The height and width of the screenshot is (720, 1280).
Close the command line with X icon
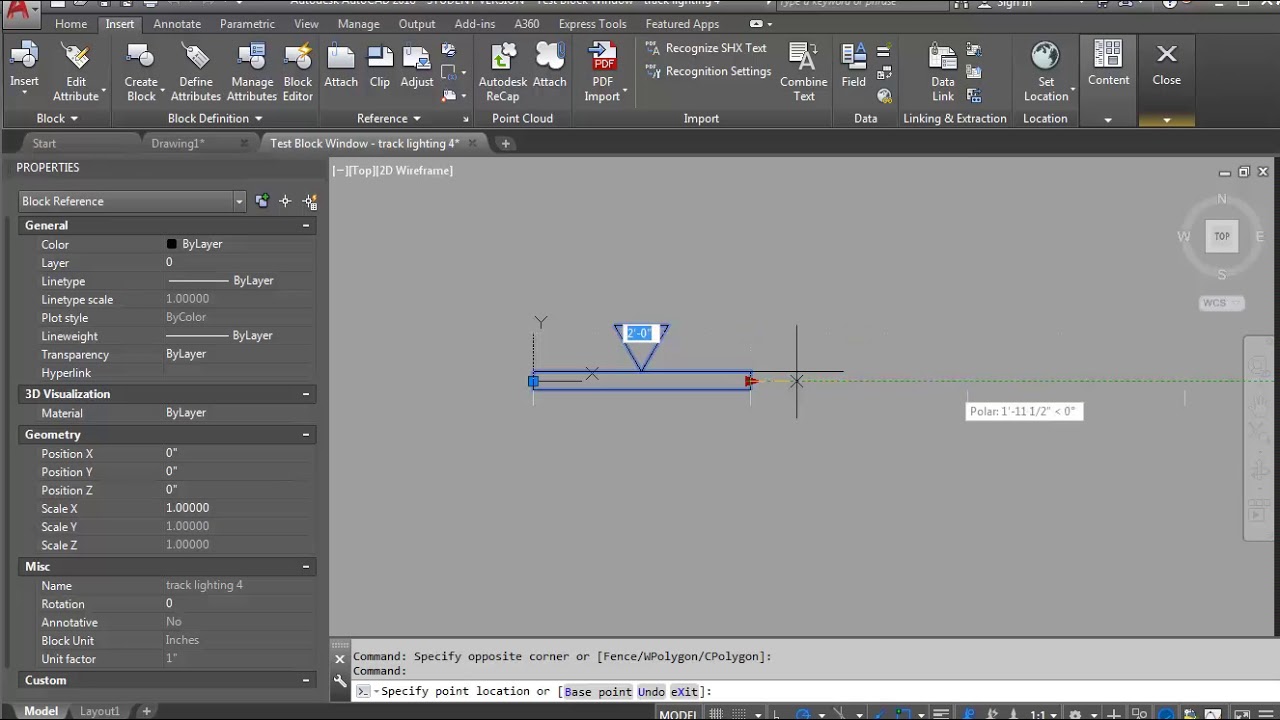click(x=339, y=658)
